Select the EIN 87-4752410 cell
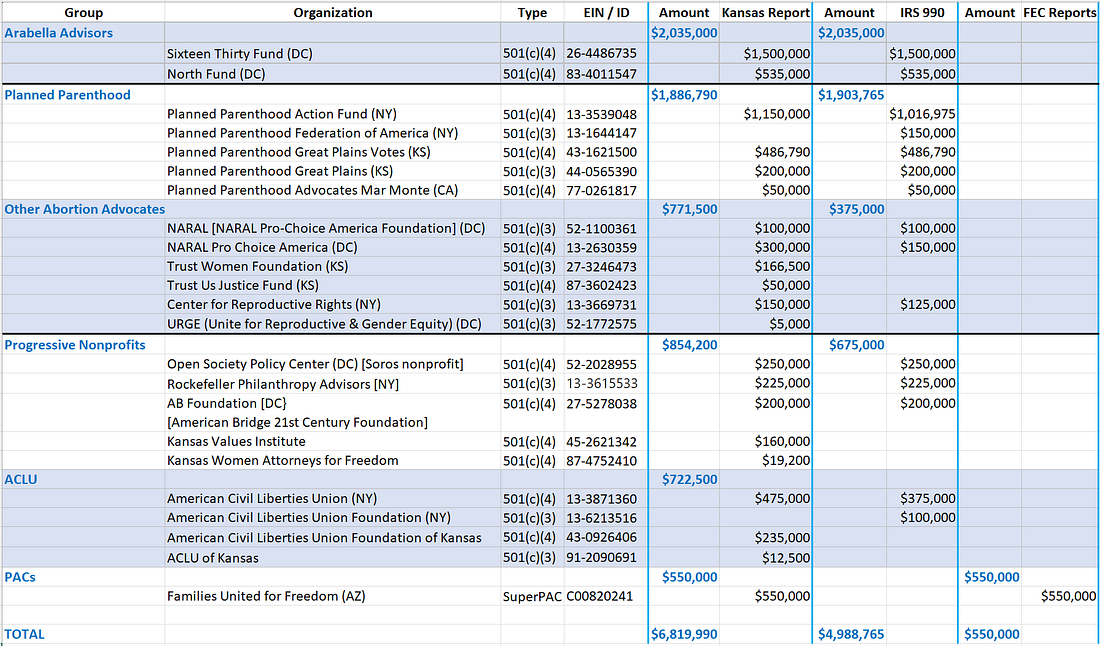 coord(606,461)
